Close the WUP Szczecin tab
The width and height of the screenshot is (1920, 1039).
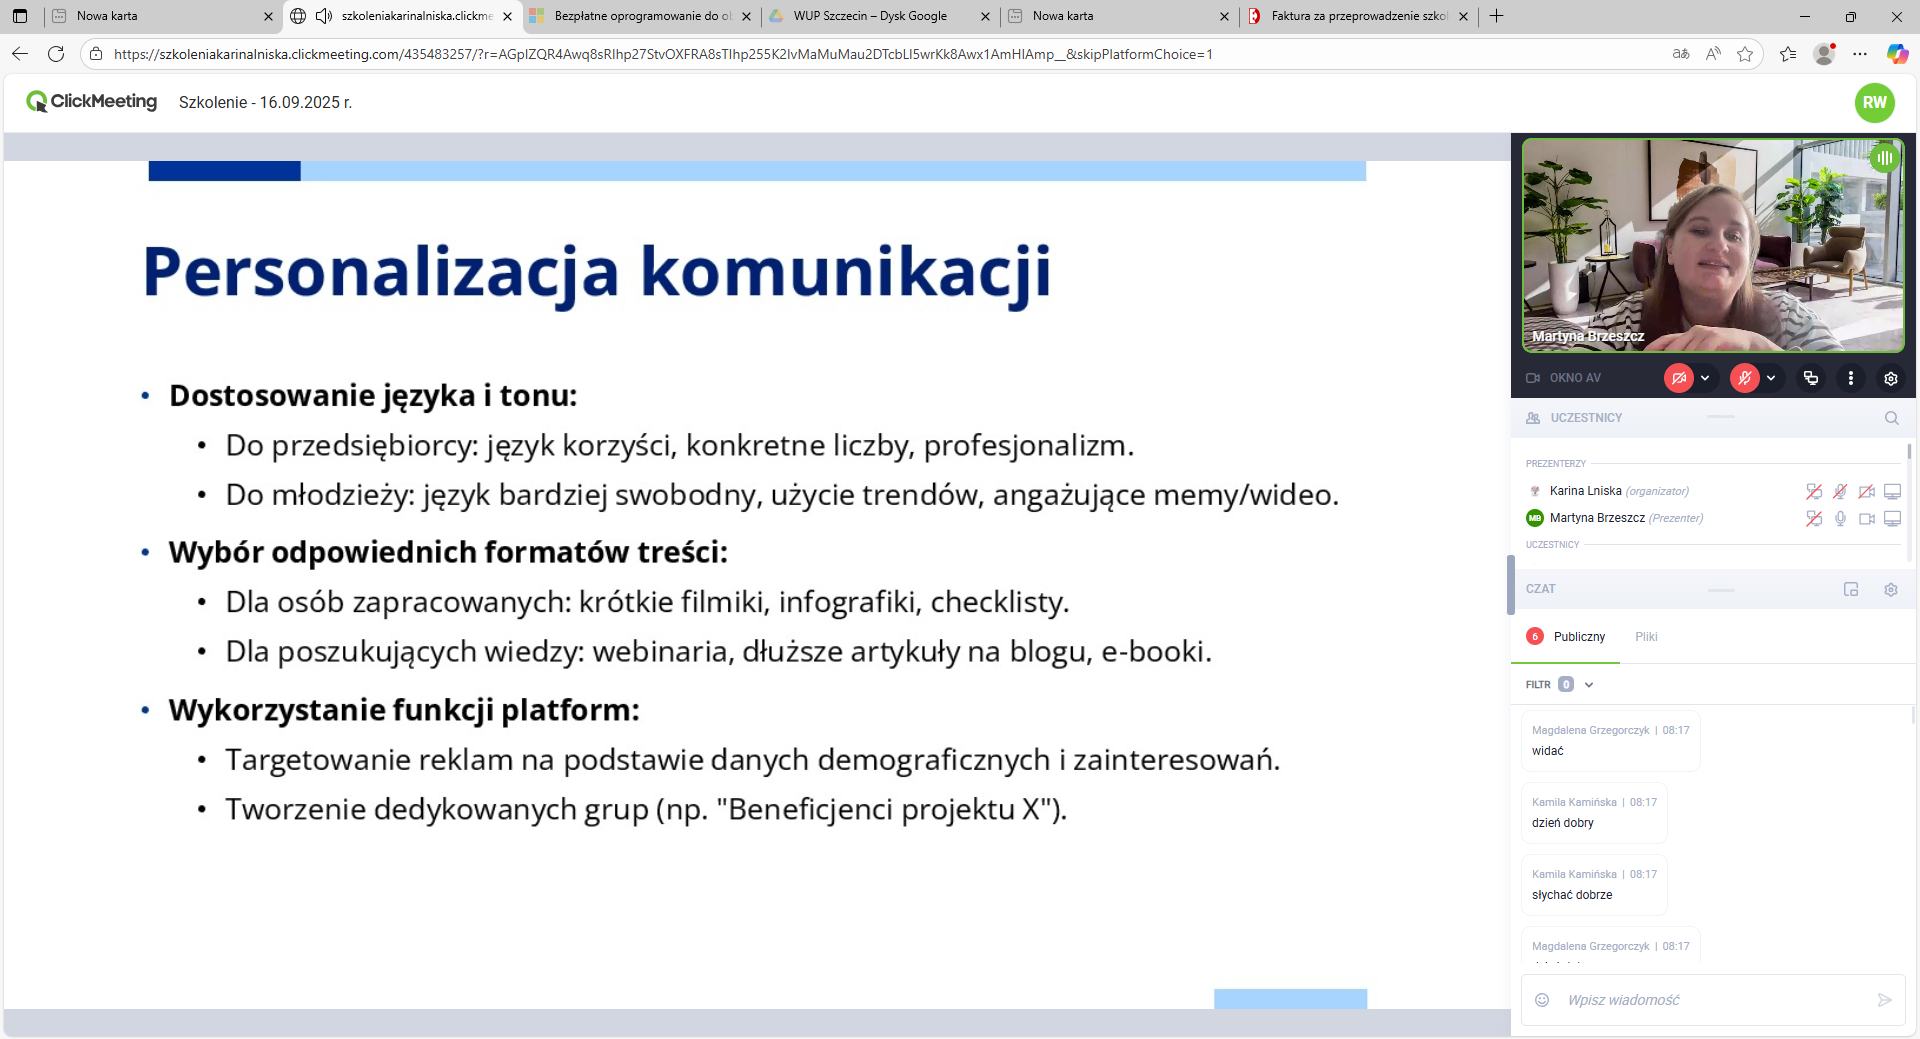click(x=985, y=16)
